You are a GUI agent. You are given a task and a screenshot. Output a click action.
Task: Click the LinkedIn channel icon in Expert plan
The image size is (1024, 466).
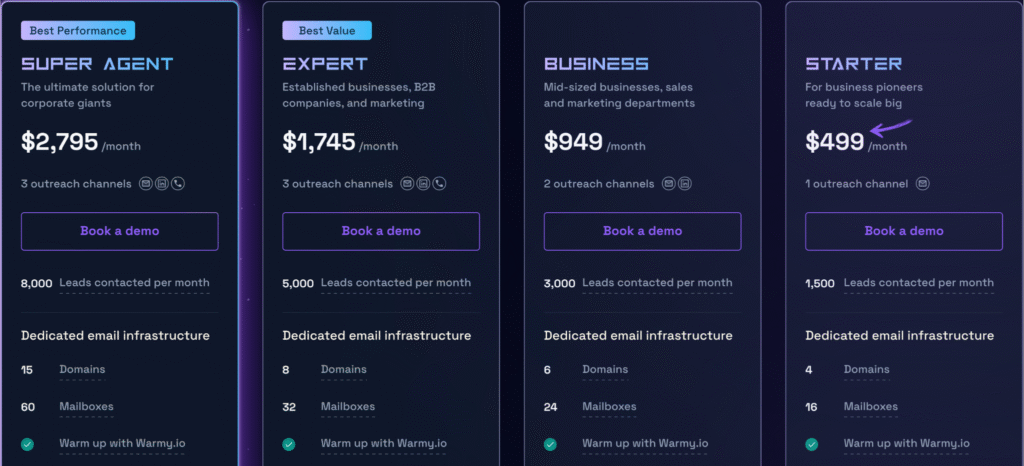pyautogui.click(x=423, y=184)
